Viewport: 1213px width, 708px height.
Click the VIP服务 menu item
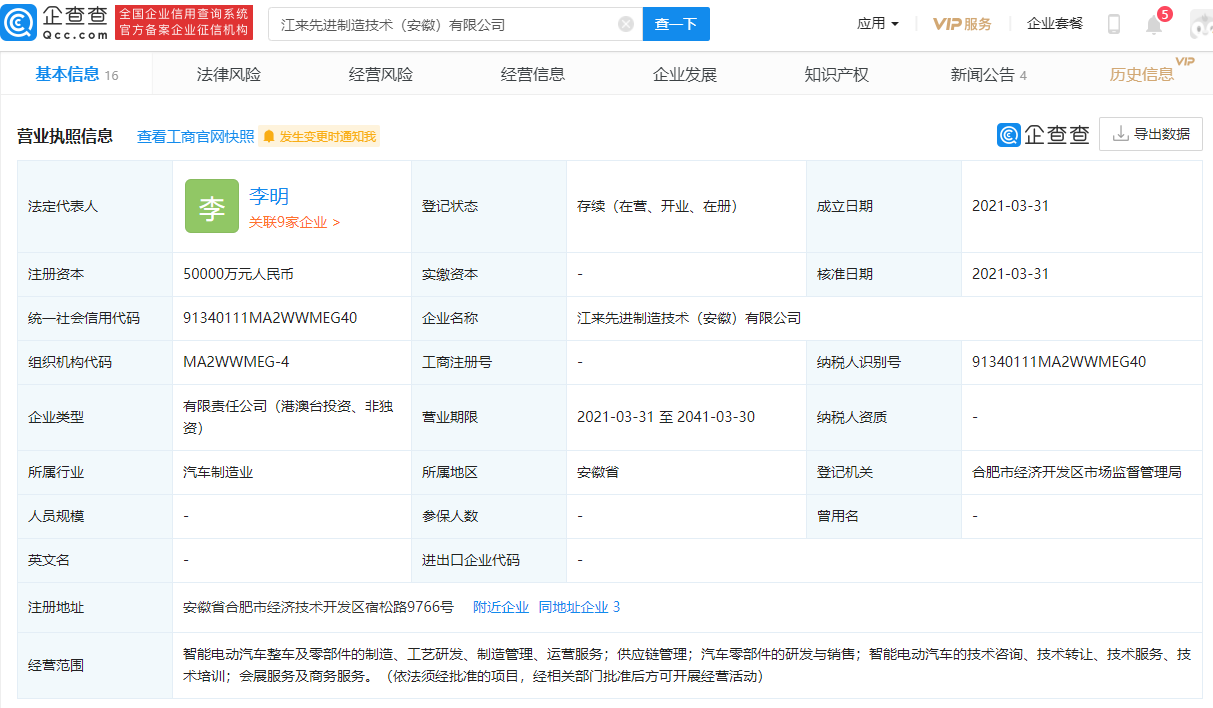click(x=960, y=22)
